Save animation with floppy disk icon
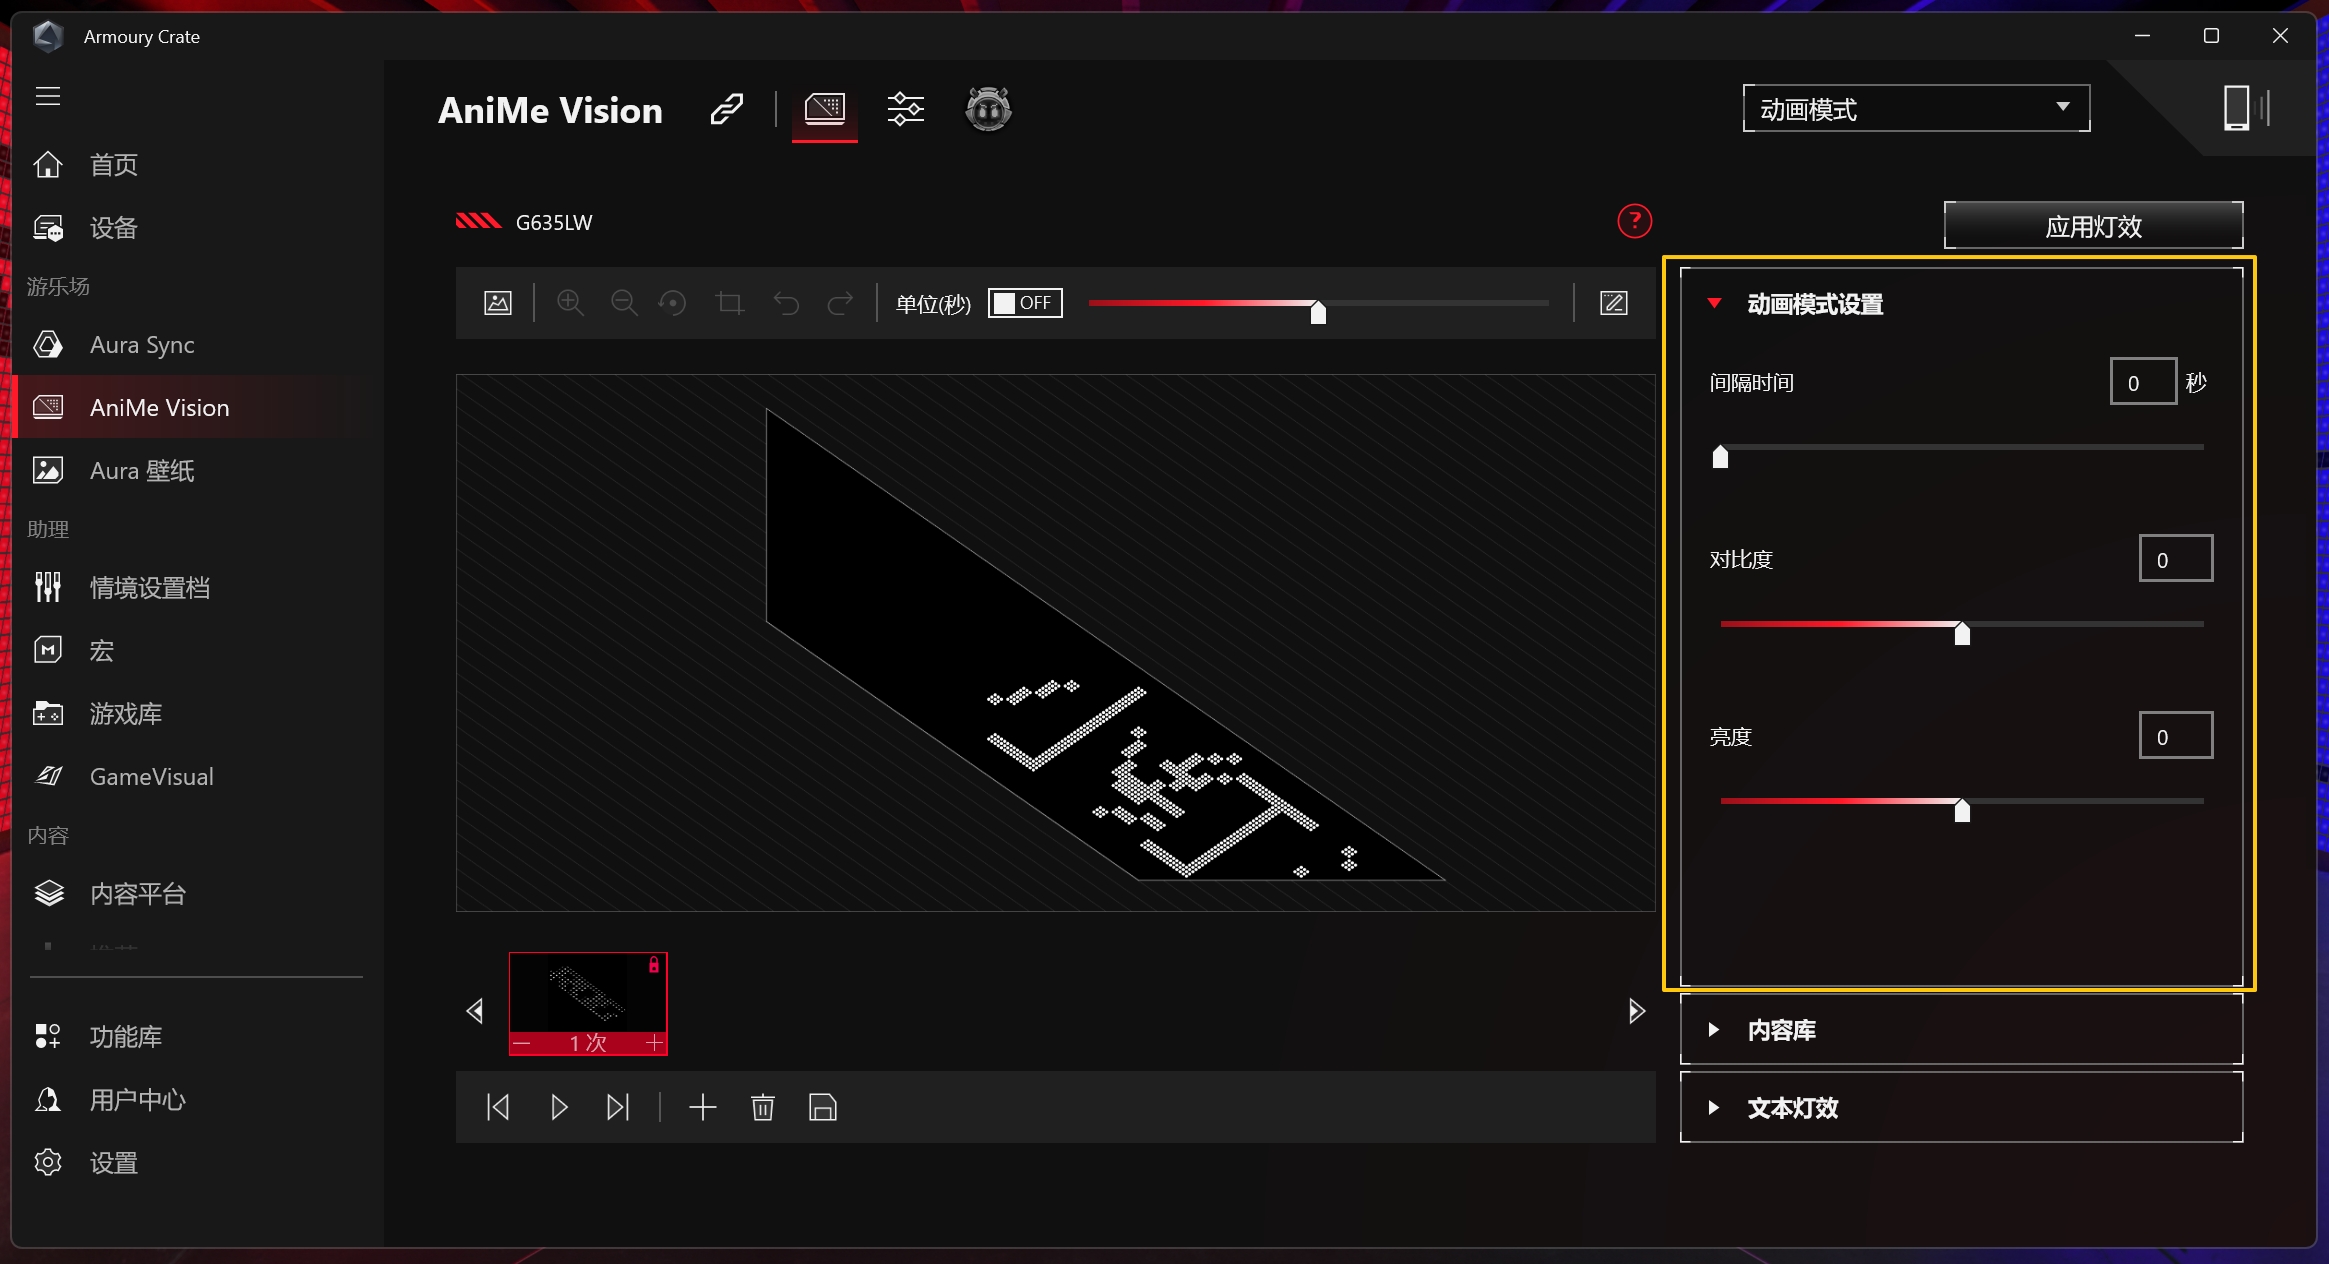 coord(823,1107)
